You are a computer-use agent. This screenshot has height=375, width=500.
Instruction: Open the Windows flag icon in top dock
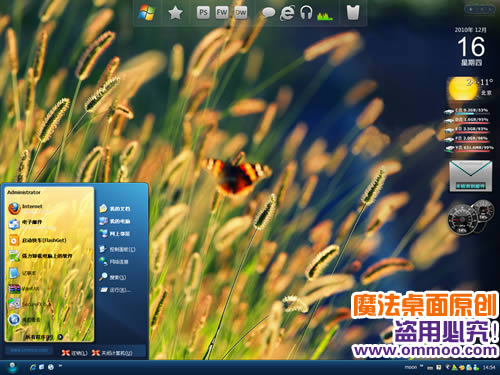(147, 13)
